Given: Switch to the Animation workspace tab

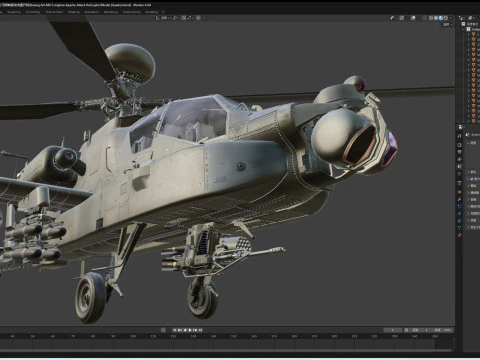Looking at the screenshot, I should coord(92,12).
